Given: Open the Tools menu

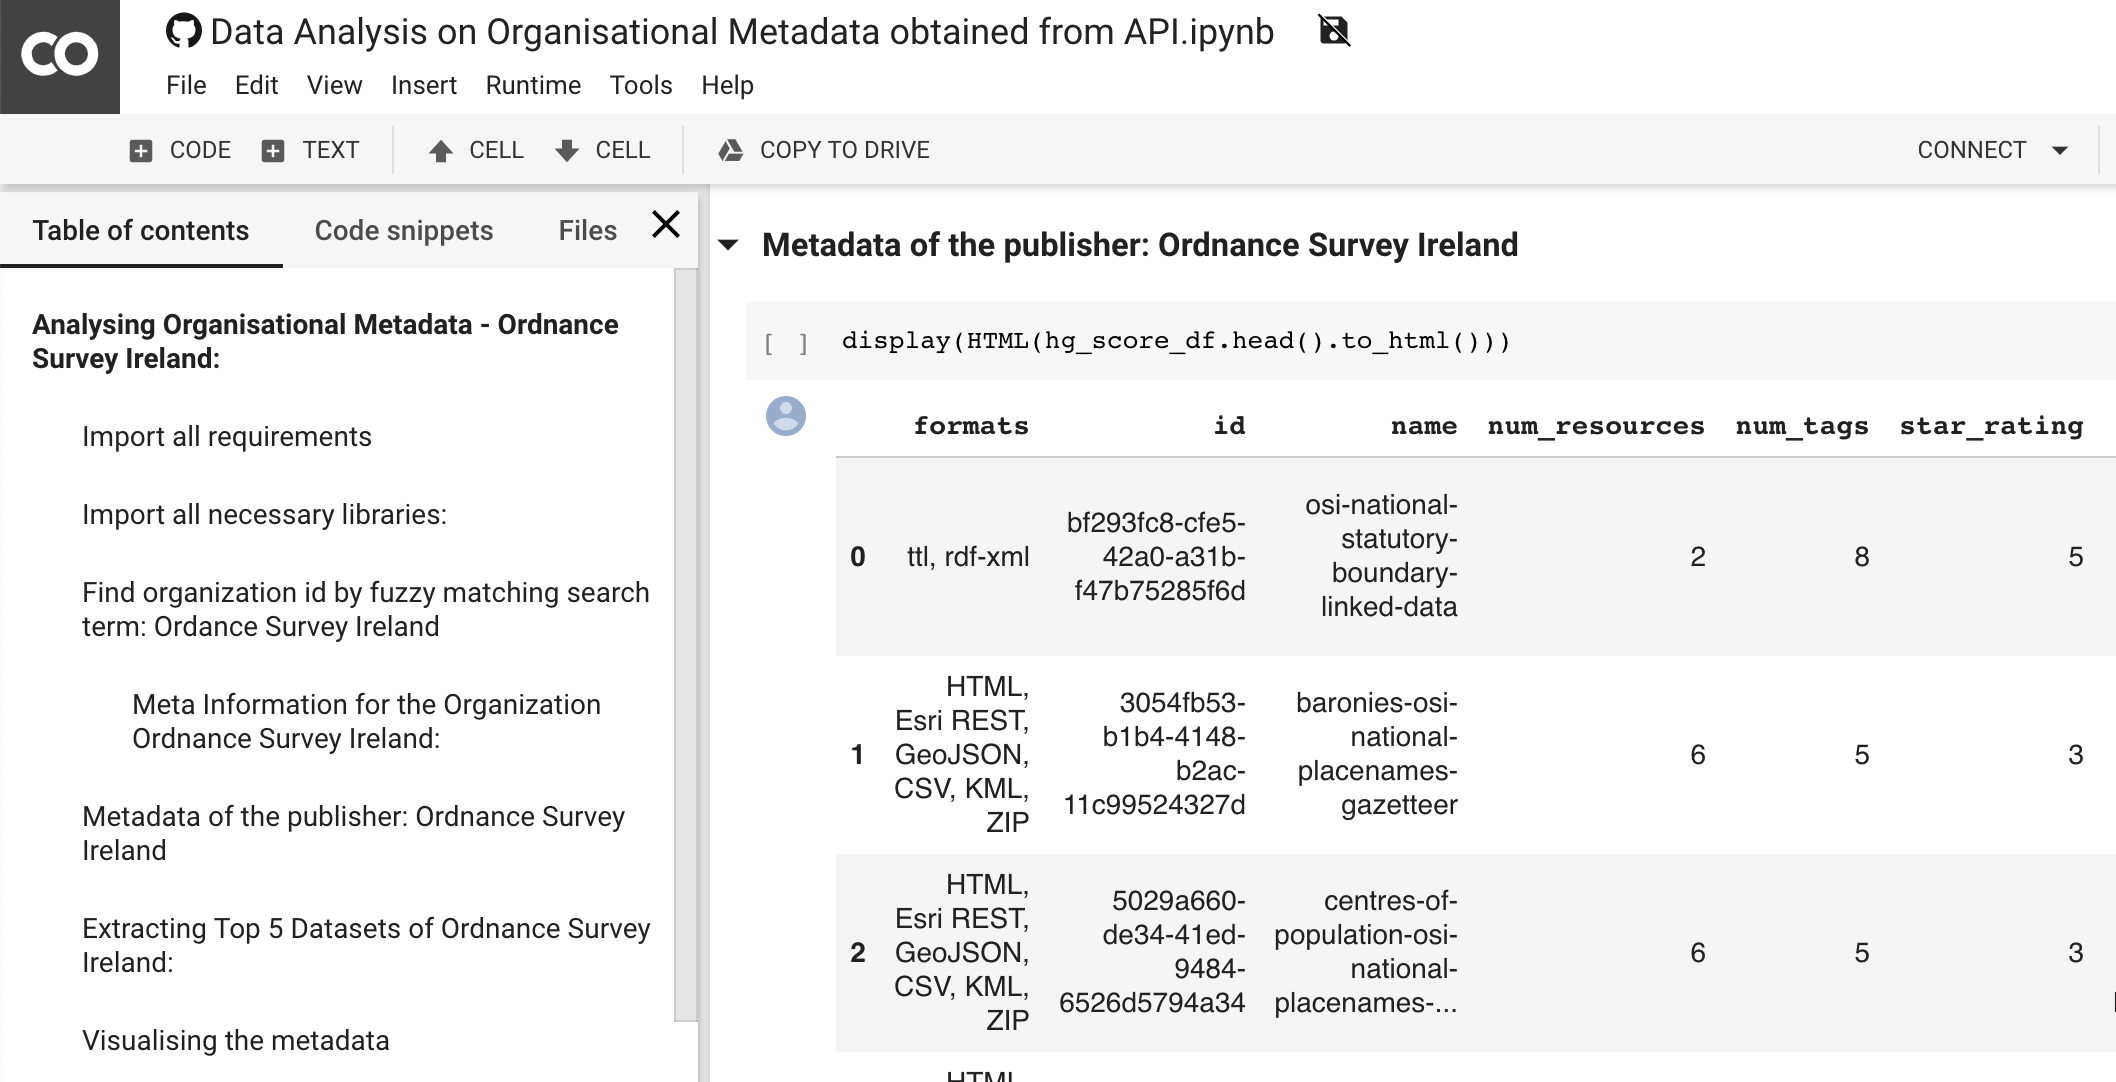Looking at the screenshot, I should [641, 85].
